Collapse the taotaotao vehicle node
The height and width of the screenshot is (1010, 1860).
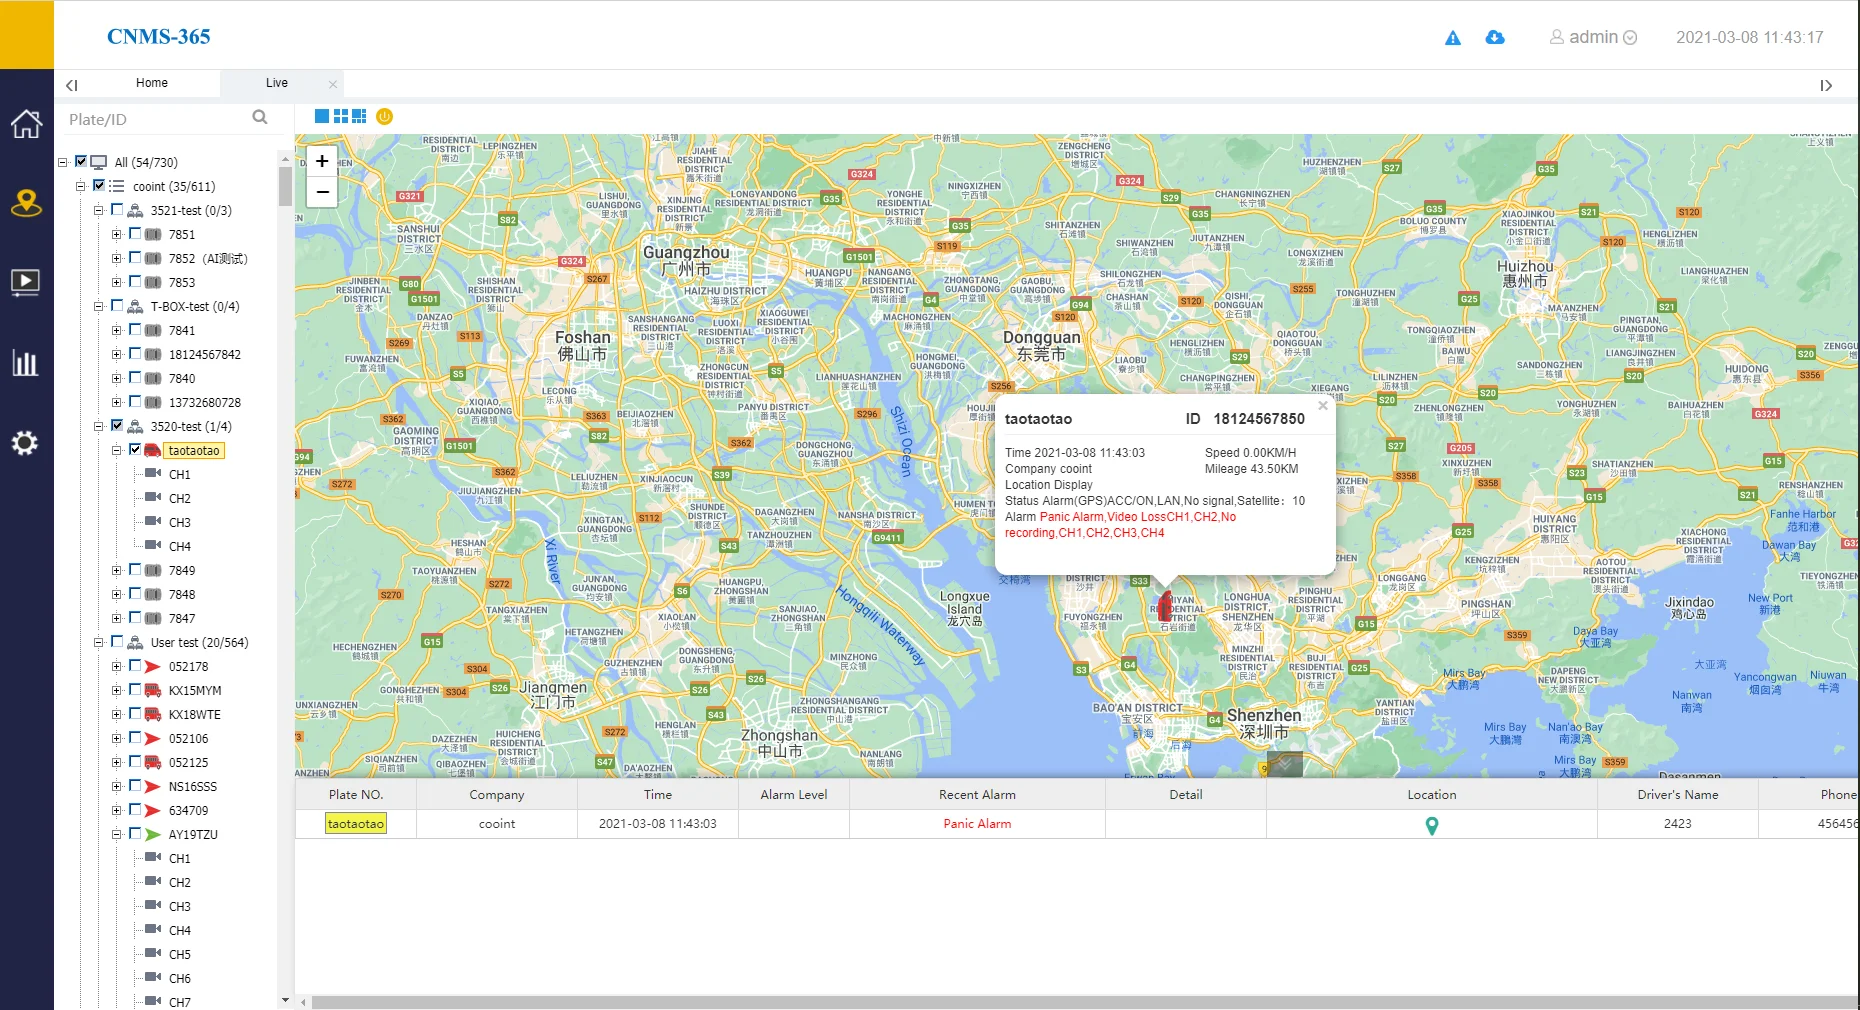pos(116,450)
